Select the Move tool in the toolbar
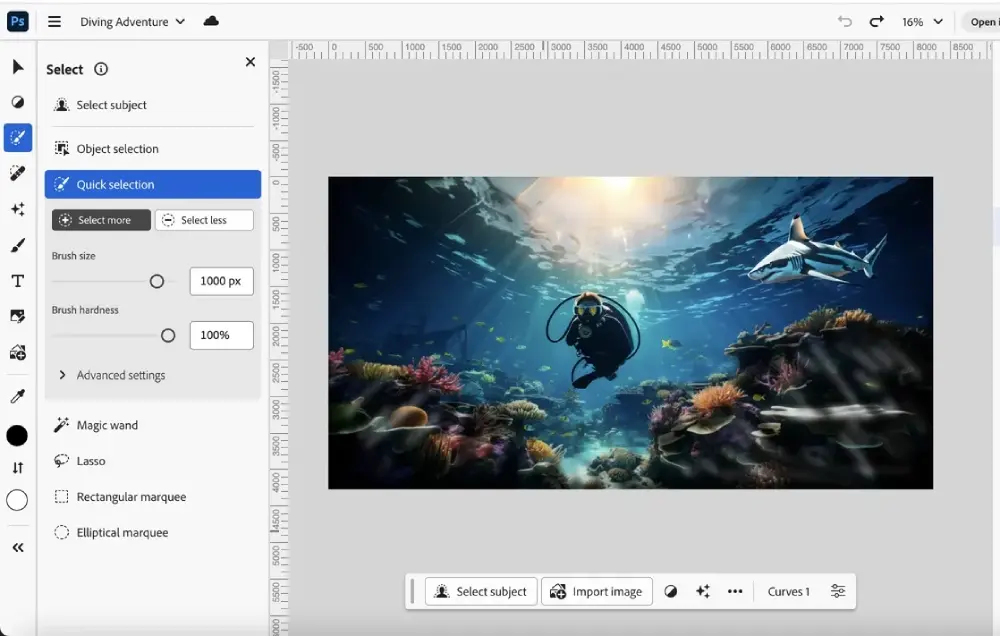The image size is (1000, 636). tap(17, 67)
